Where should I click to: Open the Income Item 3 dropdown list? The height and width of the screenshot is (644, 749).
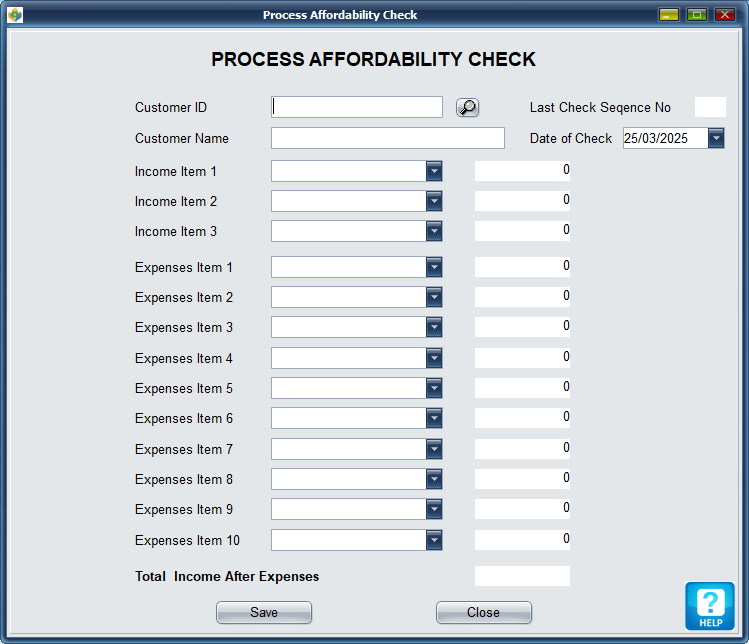coord(434,231)
